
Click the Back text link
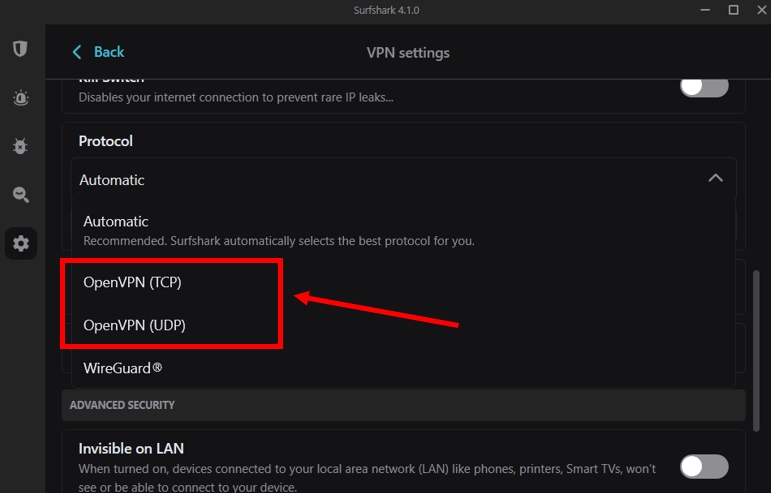coord(109,52)
